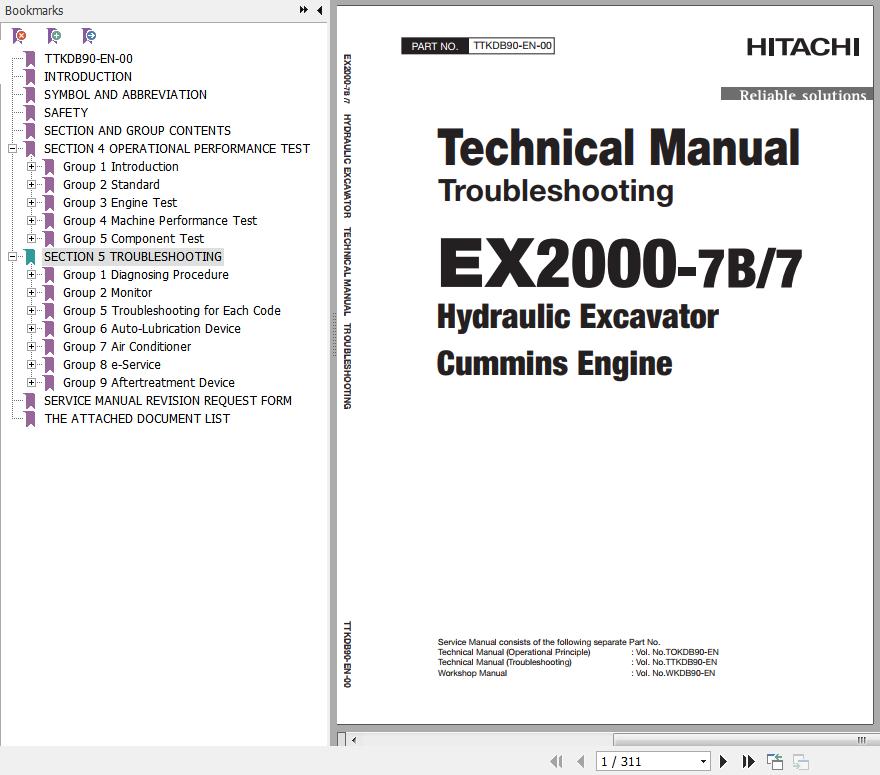The height and width of the screenshot is (775, 880).
Task: Open the page number dropdown arrow
Action: 703,762
